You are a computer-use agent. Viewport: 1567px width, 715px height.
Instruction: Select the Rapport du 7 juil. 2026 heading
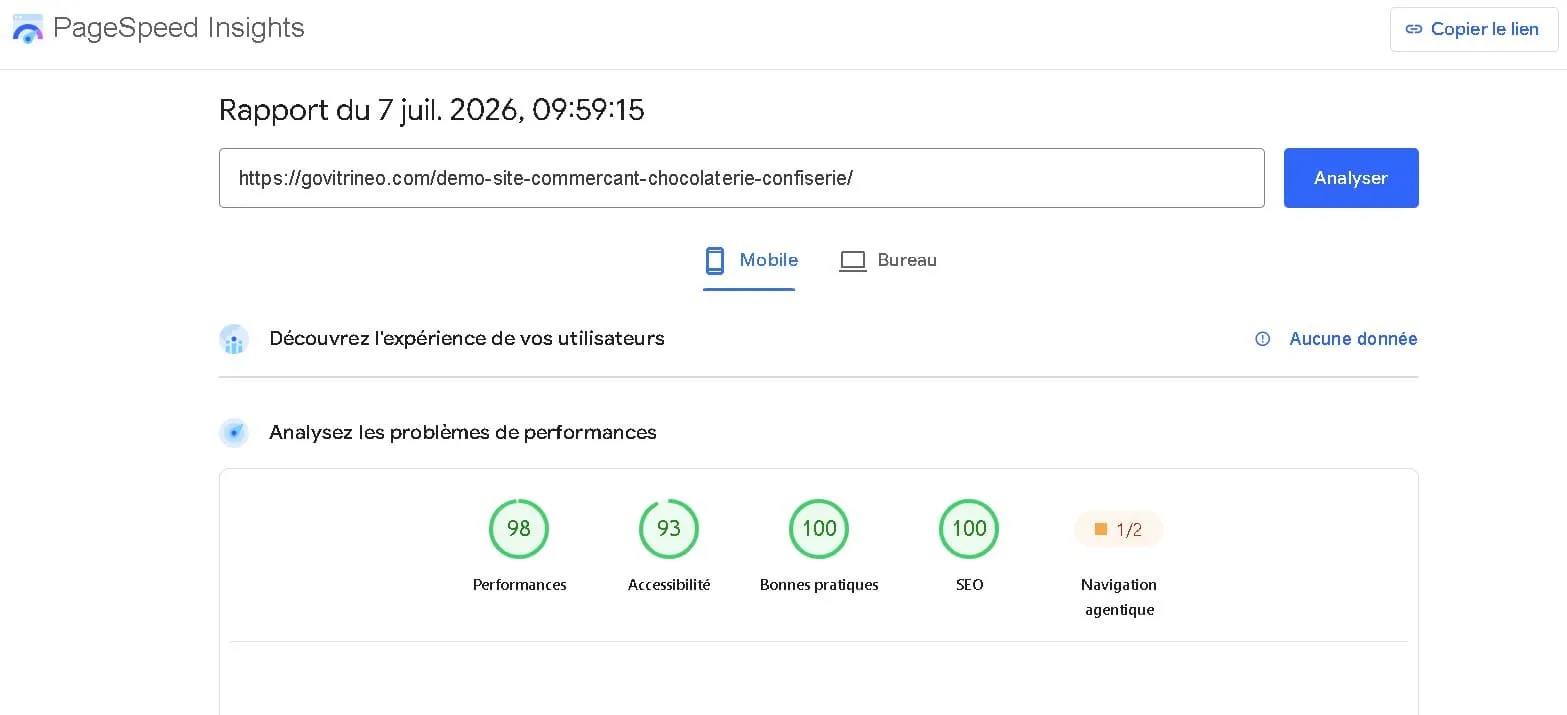(432, 109)
